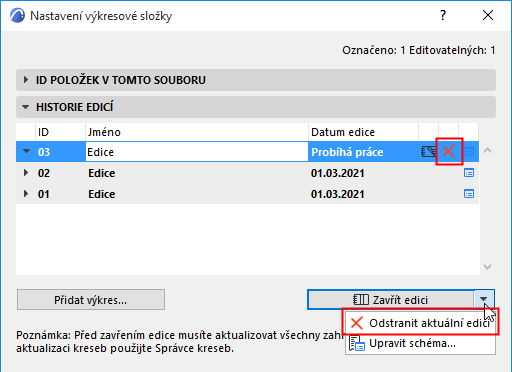Click Edice name in row 02
Image resolution: width=512 pixels, height=372 pixels.
[102, 173]
